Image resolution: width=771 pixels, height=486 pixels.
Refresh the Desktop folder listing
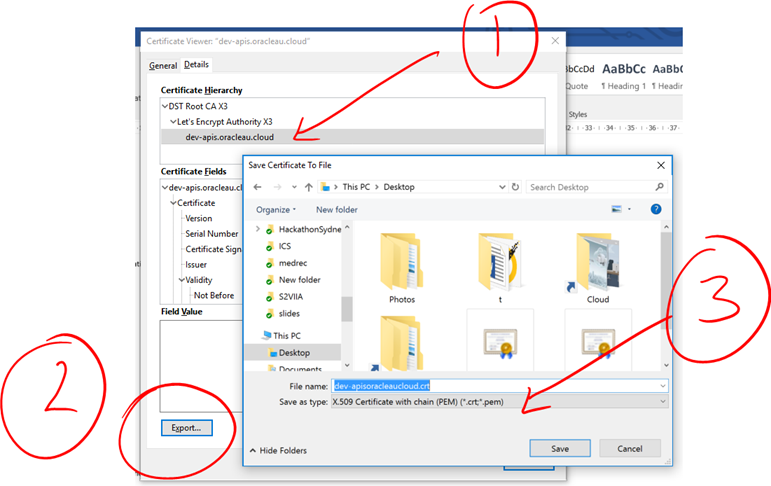click(515, 187)
